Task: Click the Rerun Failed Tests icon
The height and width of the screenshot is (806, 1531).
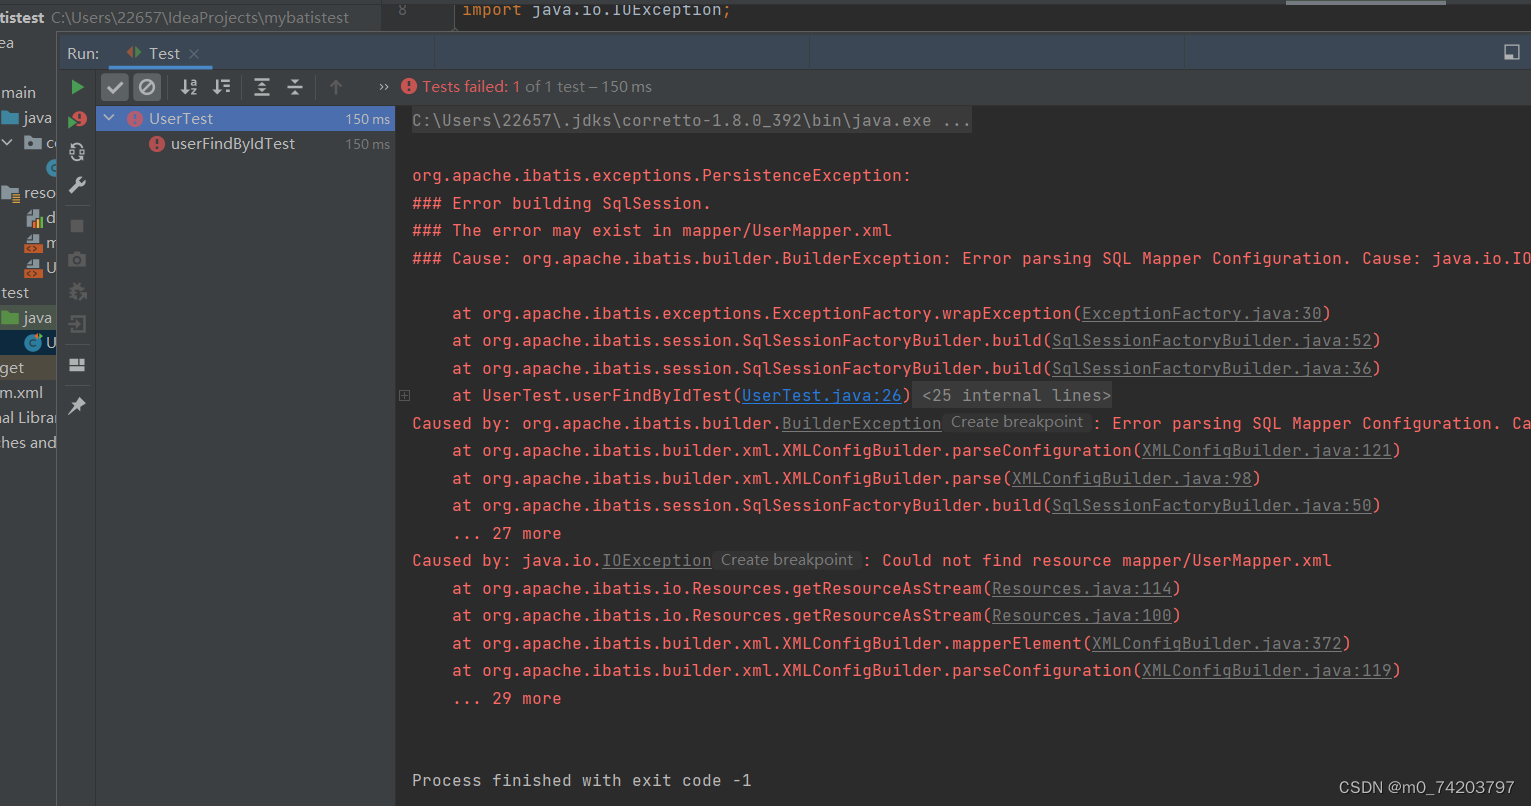Action: 77,118
